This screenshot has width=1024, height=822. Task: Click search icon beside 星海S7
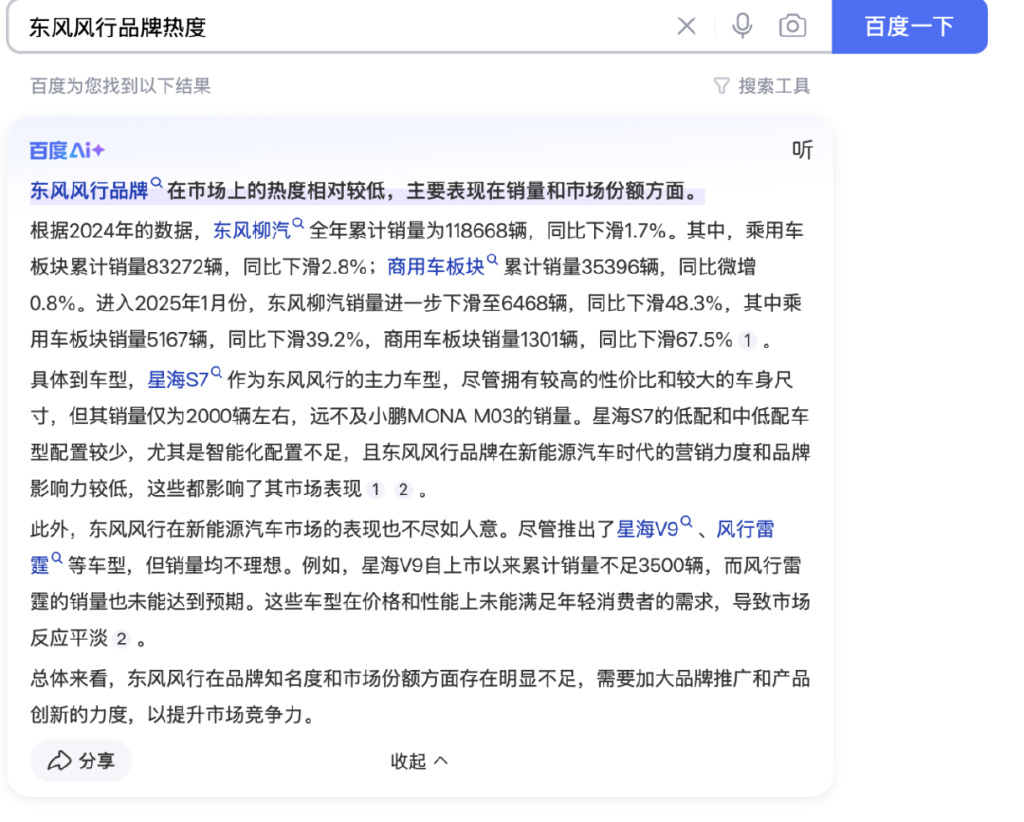click(216, 373)
